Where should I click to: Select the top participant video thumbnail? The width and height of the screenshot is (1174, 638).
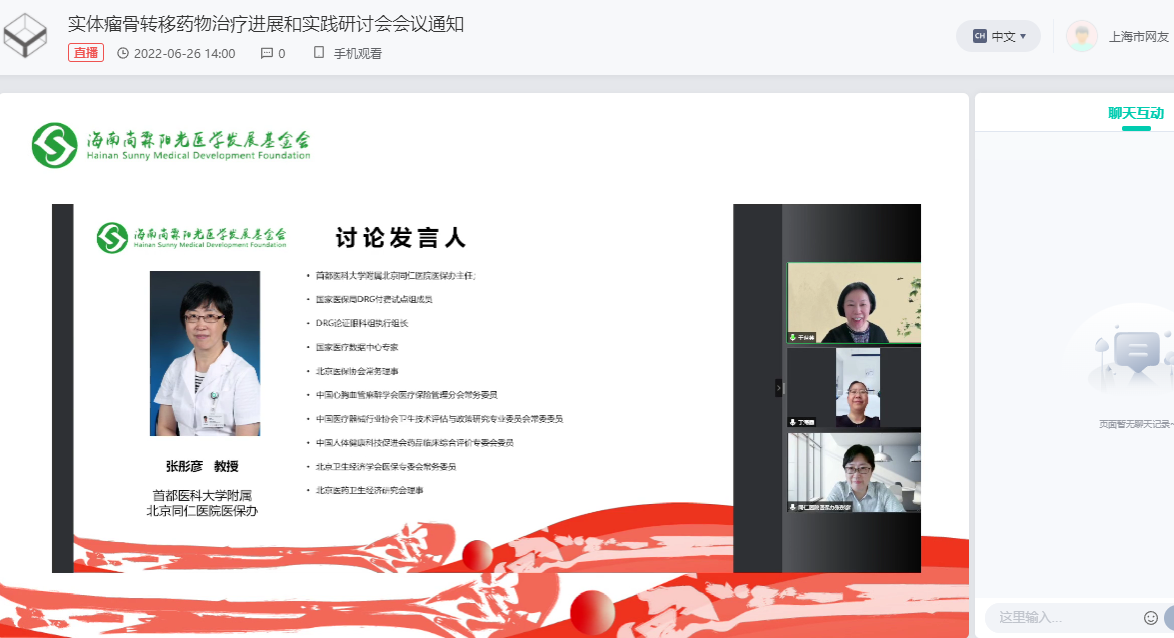tap(853, 303)
